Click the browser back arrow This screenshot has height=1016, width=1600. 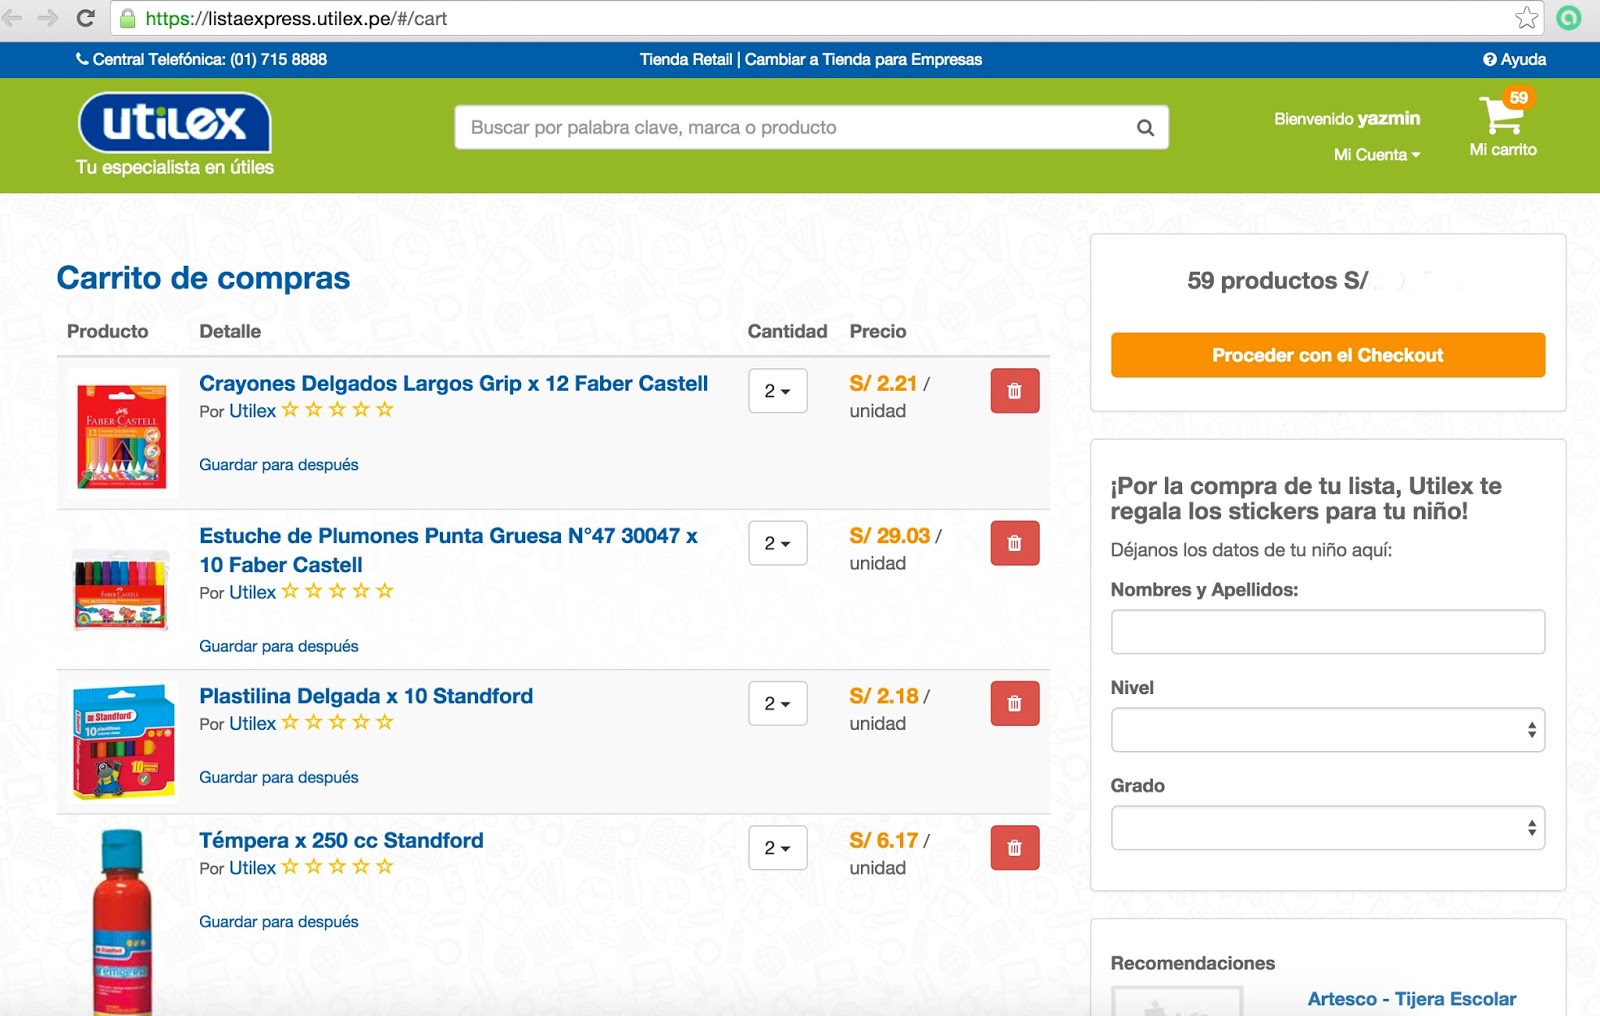tap(12, 18)
